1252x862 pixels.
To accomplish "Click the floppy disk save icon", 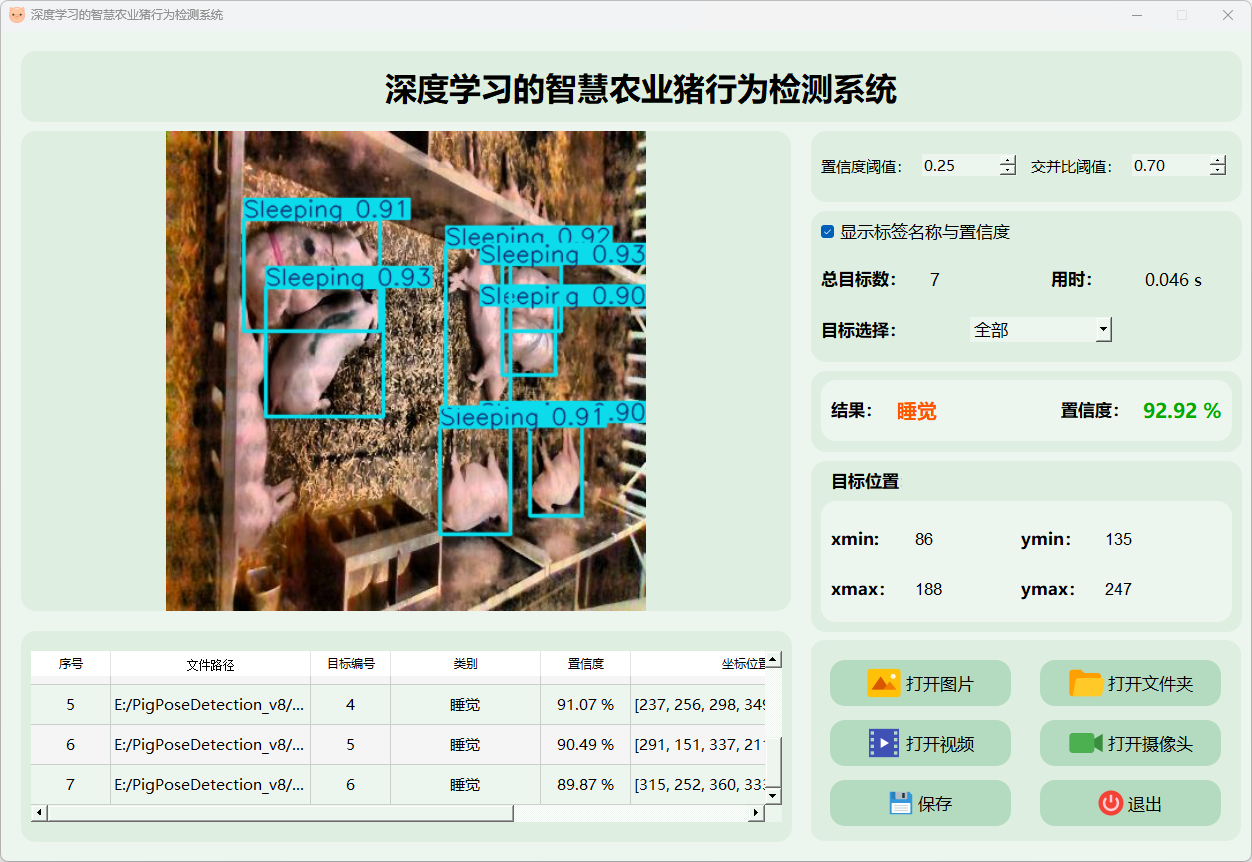I will pyautogui.click(x=900, y=803).
